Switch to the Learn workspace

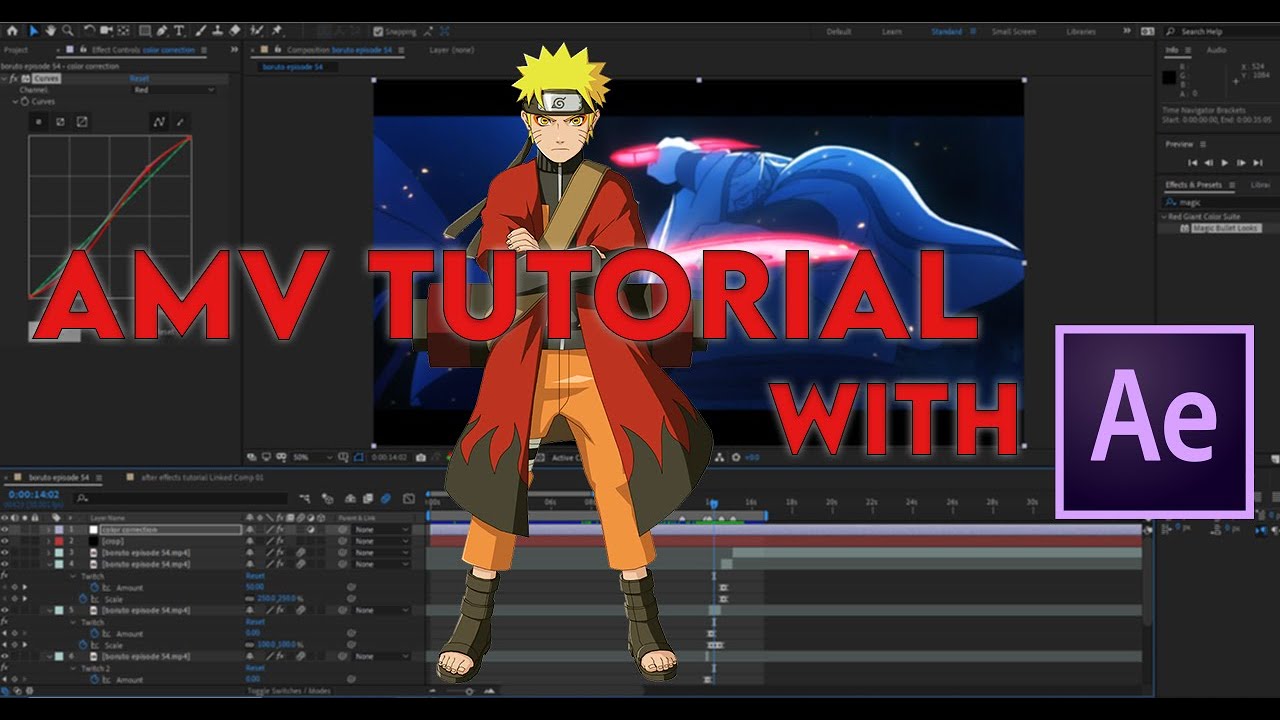[x=892, y=31]
